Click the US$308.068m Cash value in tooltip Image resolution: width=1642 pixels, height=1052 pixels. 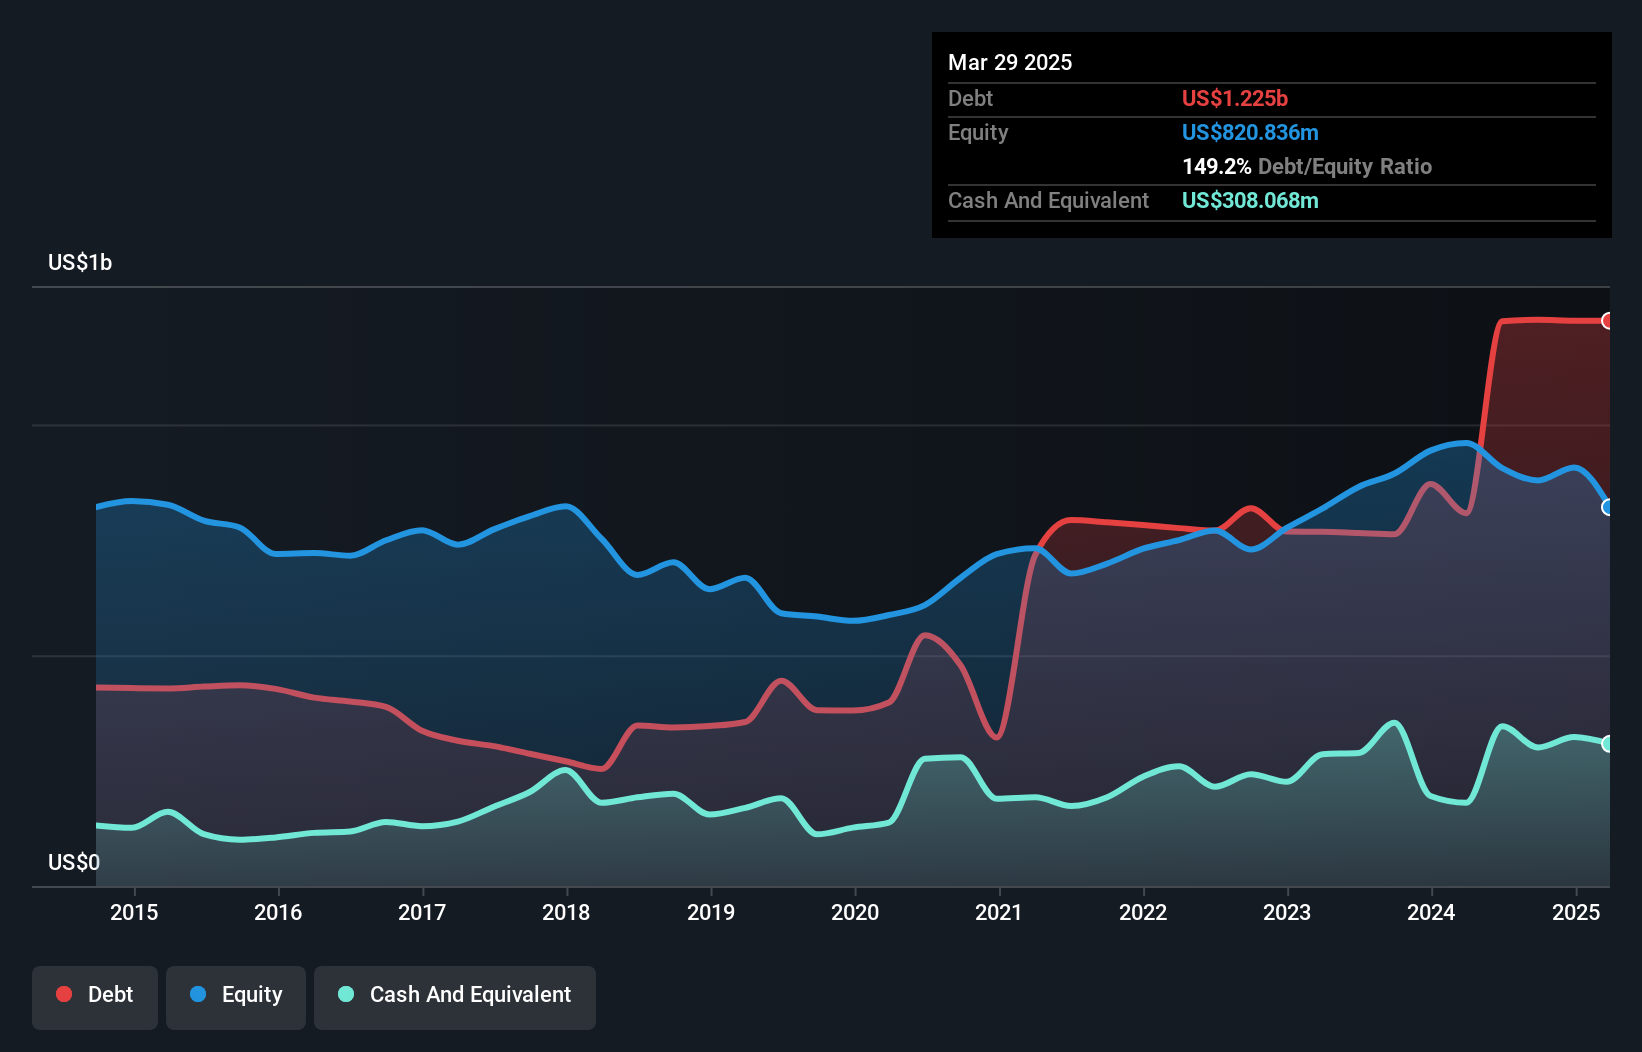(x=1250, y=200)
